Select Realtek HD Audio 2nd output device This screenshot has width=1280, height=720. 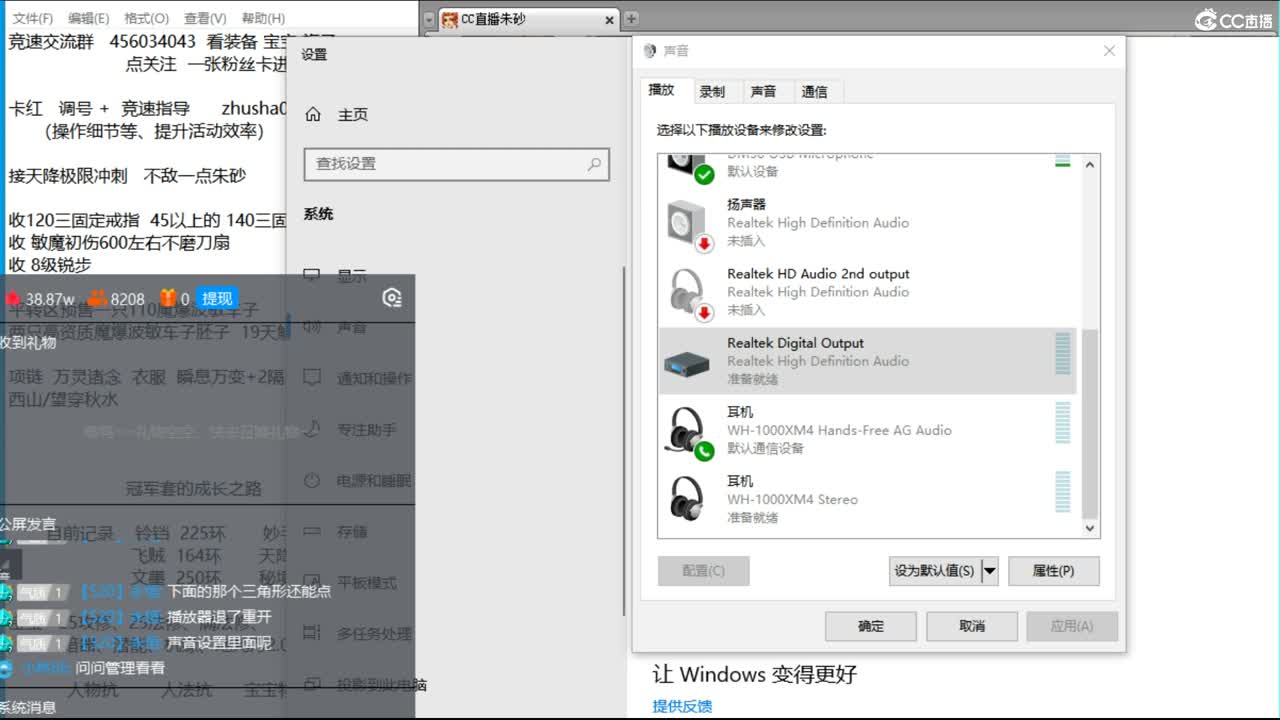pos(868,292)
